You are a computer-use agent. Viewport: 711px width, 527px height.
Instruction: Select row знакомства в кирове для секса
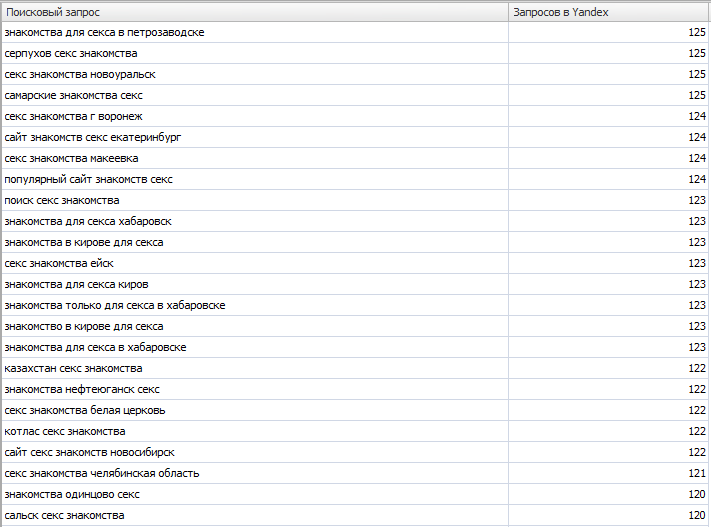coord(355,242)
